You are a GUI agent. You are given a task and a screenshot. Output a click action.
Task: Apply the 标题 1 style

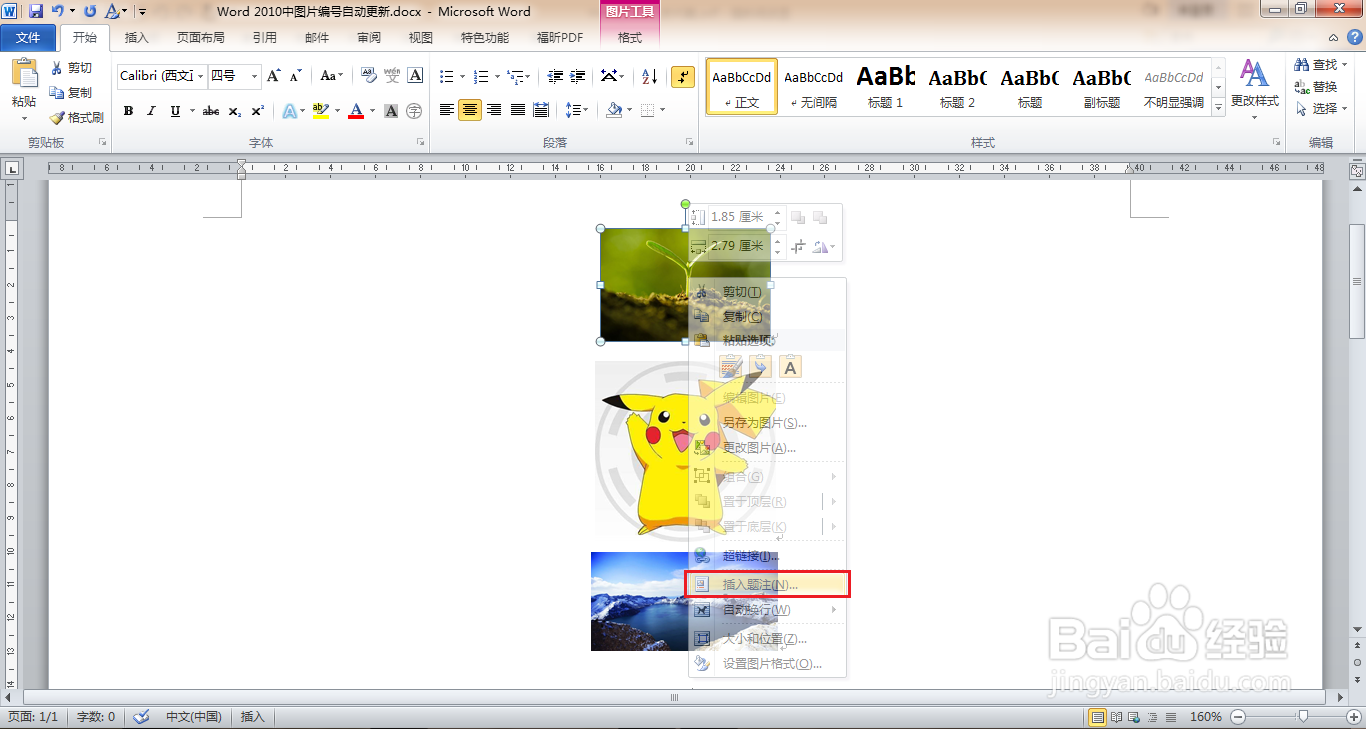[885, 86]
